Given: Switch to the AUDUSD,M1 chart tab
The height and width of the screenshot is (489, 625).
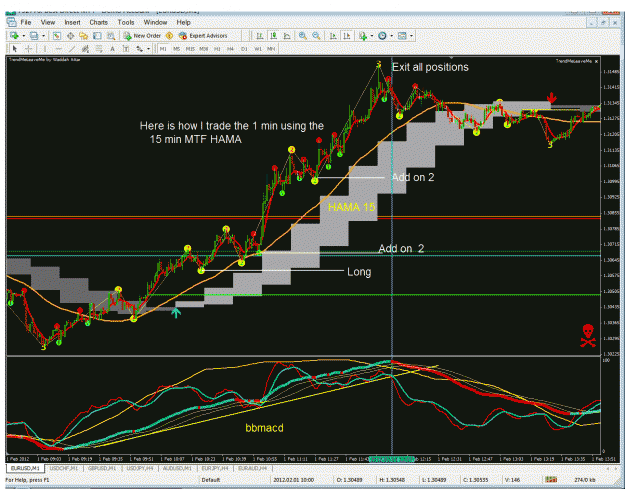Looking at the screenshot, I should 177,468.
